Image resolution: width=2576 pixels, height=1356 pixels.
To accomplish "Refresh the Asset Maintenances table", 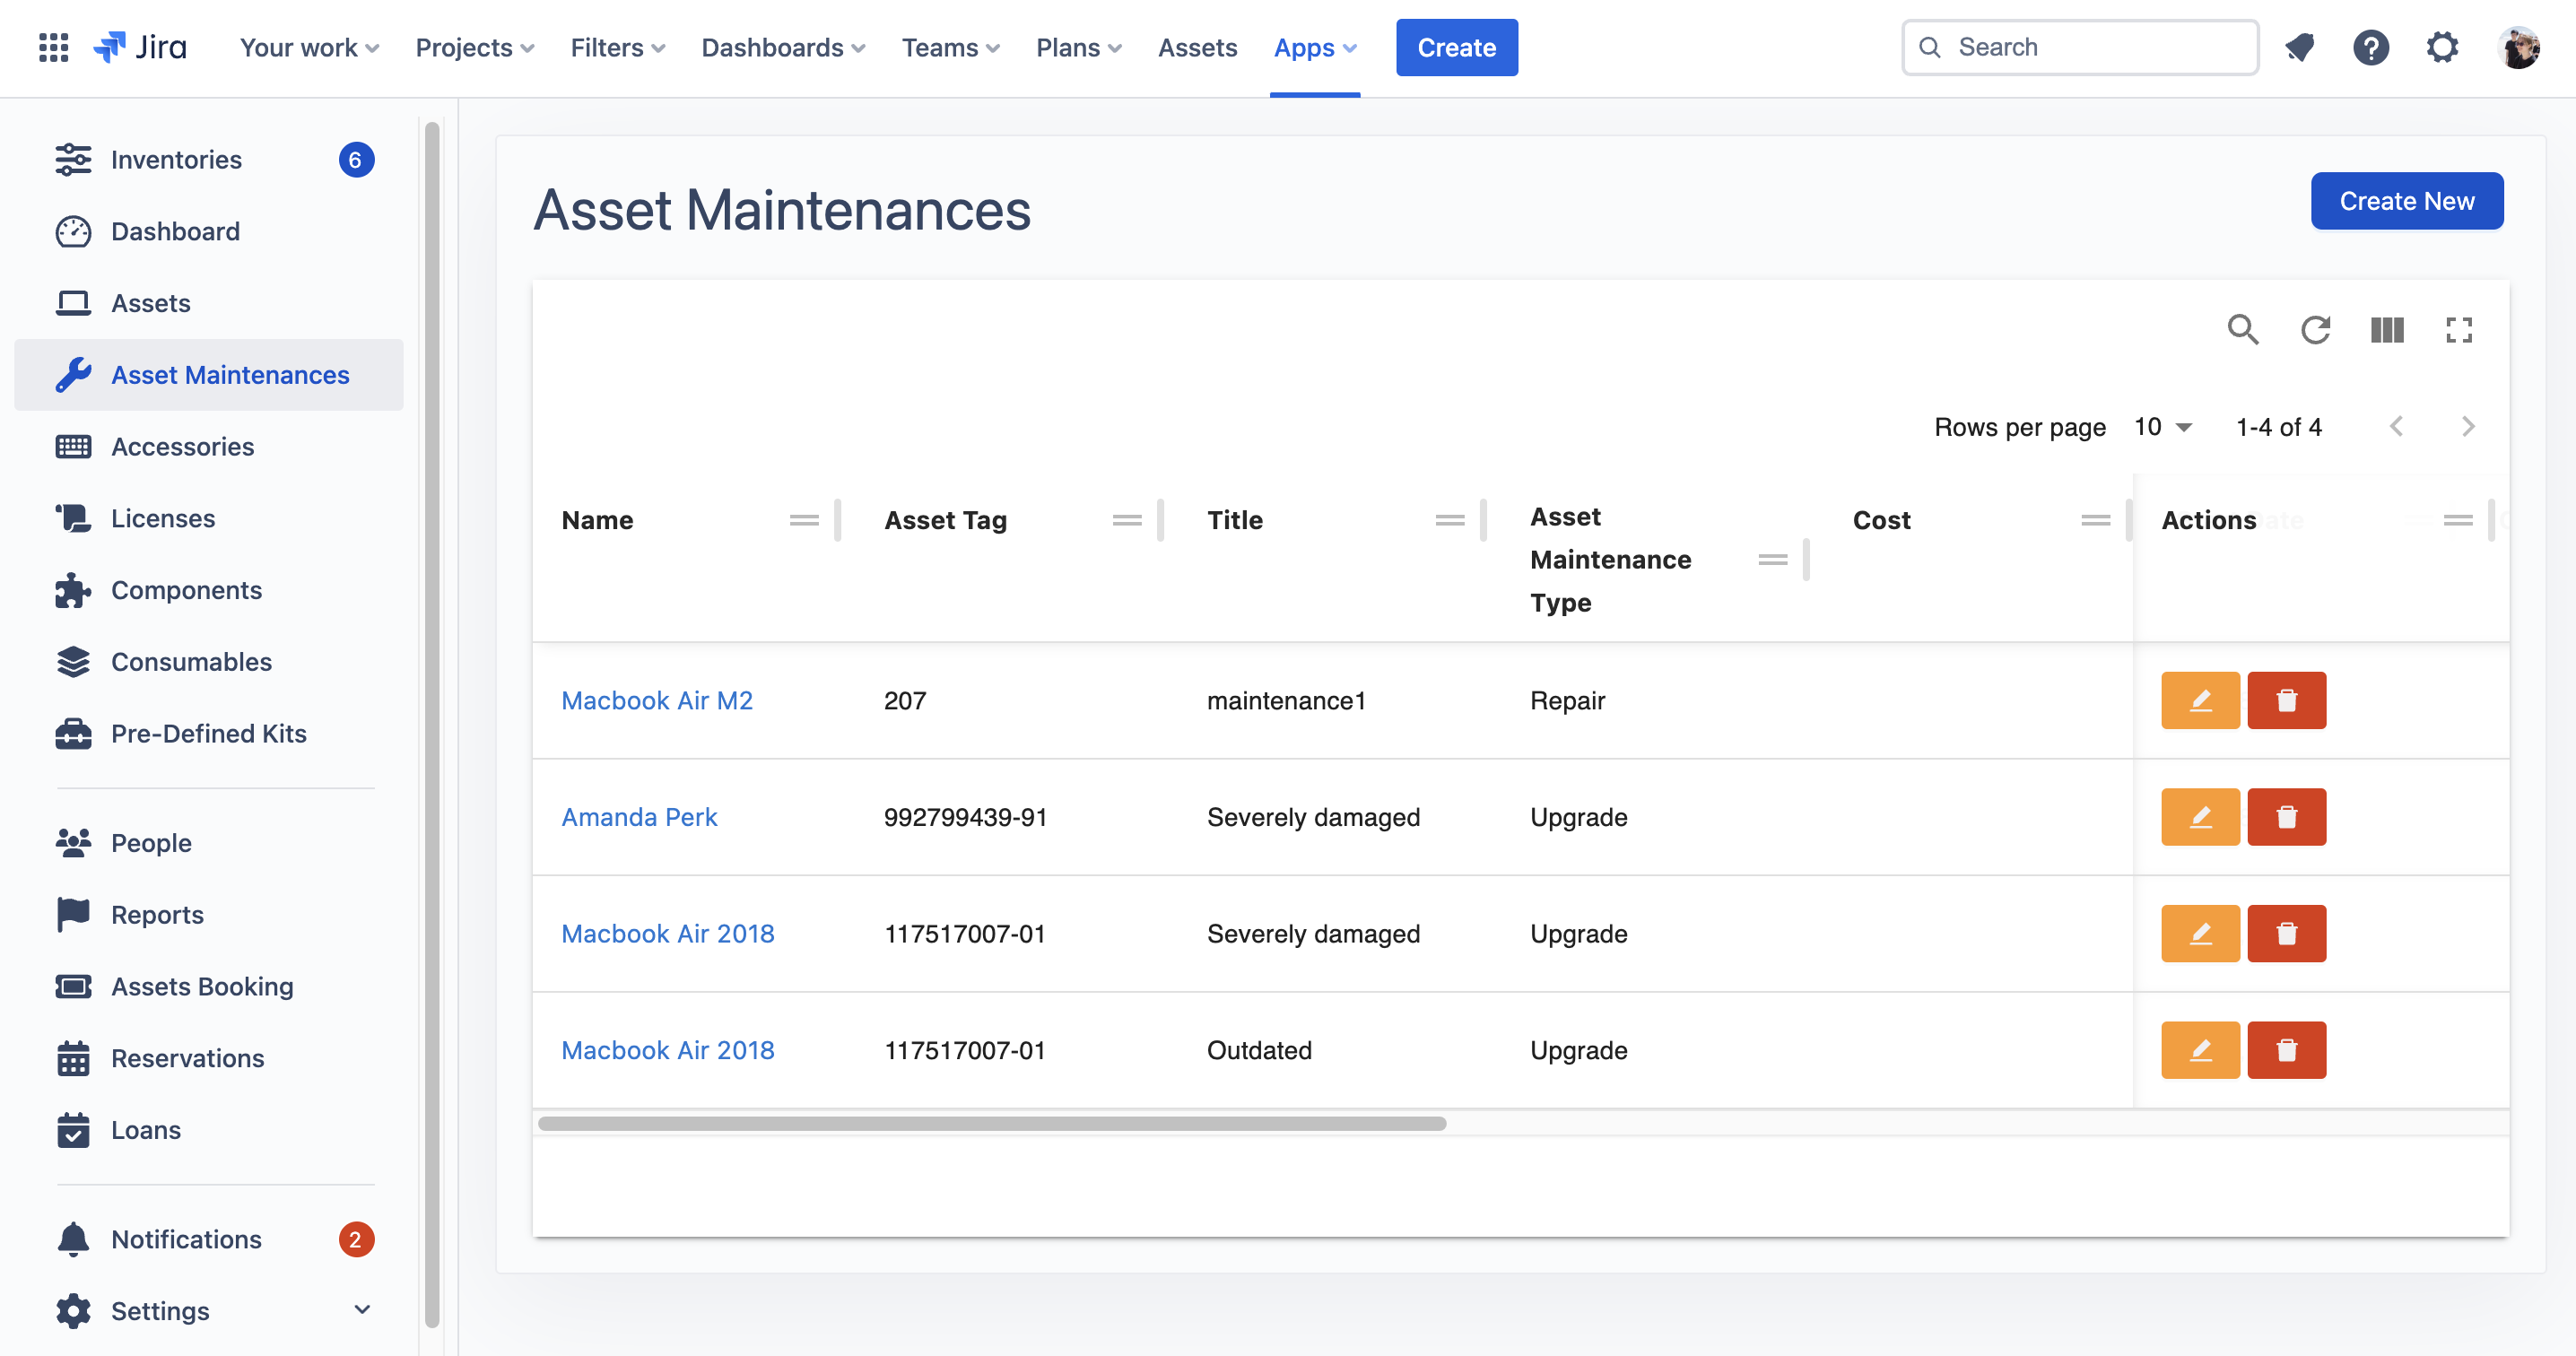I will tap(2315, 330).
